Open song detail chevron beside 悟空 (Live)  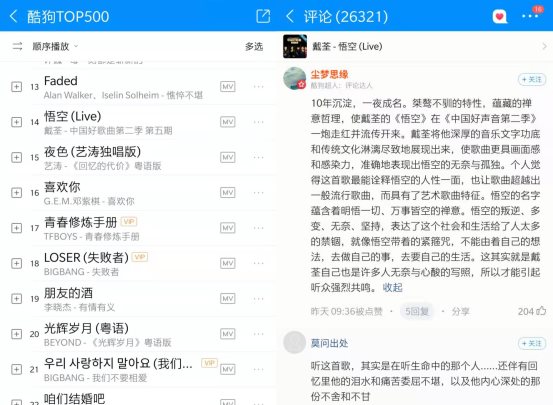tap(544, 46)
